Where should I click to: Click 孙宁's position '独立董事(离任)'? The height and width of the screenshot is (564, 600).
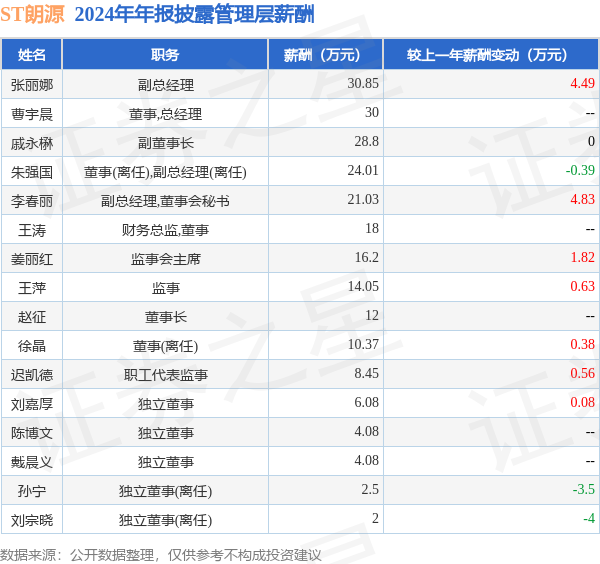click(165, 491)
